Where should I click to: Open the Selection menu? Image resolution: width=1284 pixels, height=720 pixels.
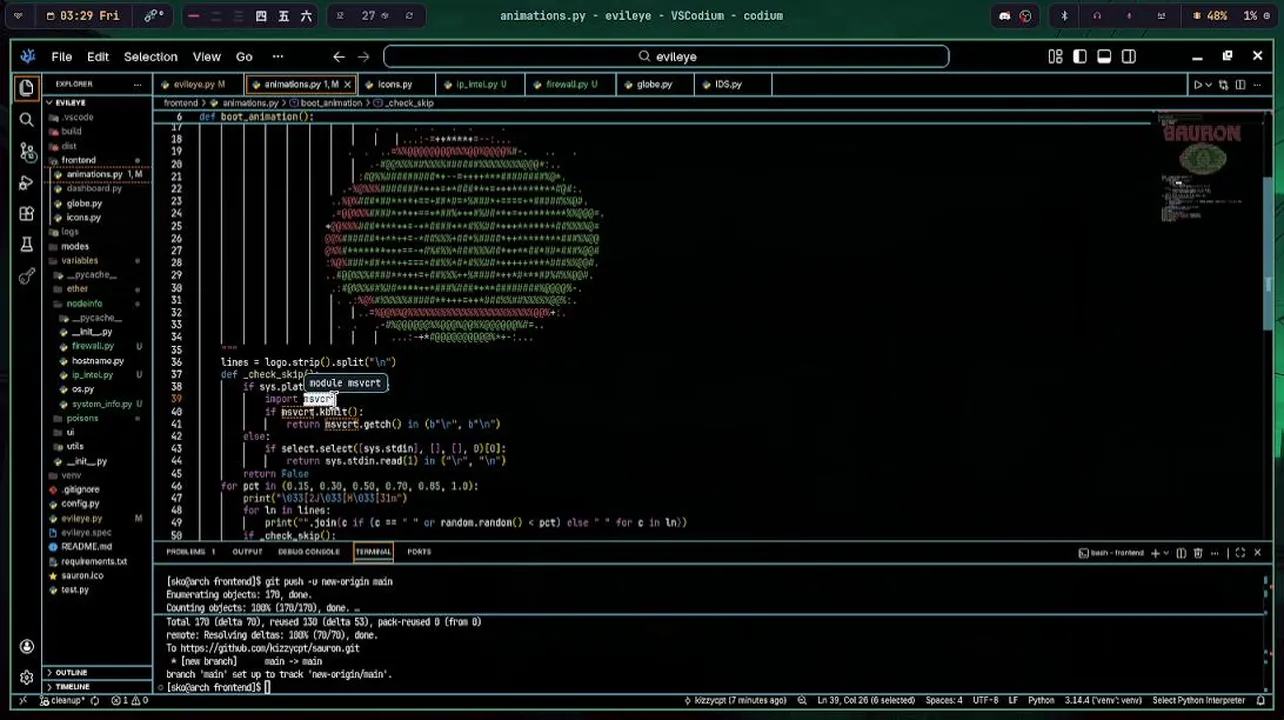(x=150, y=57)
